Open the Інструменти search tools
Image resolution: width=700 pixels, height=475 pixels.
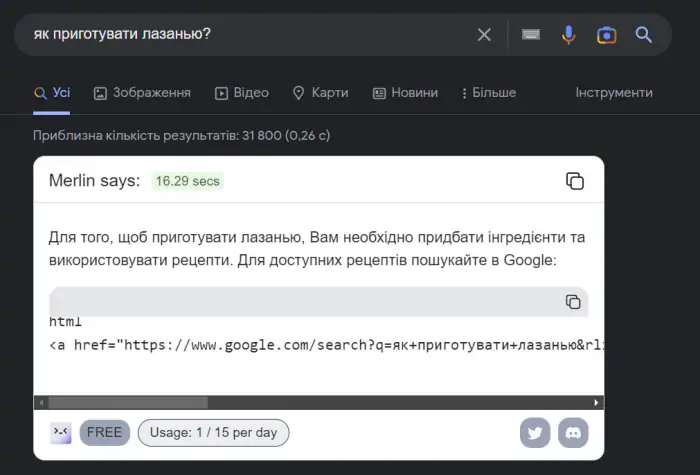pos(613,93)
